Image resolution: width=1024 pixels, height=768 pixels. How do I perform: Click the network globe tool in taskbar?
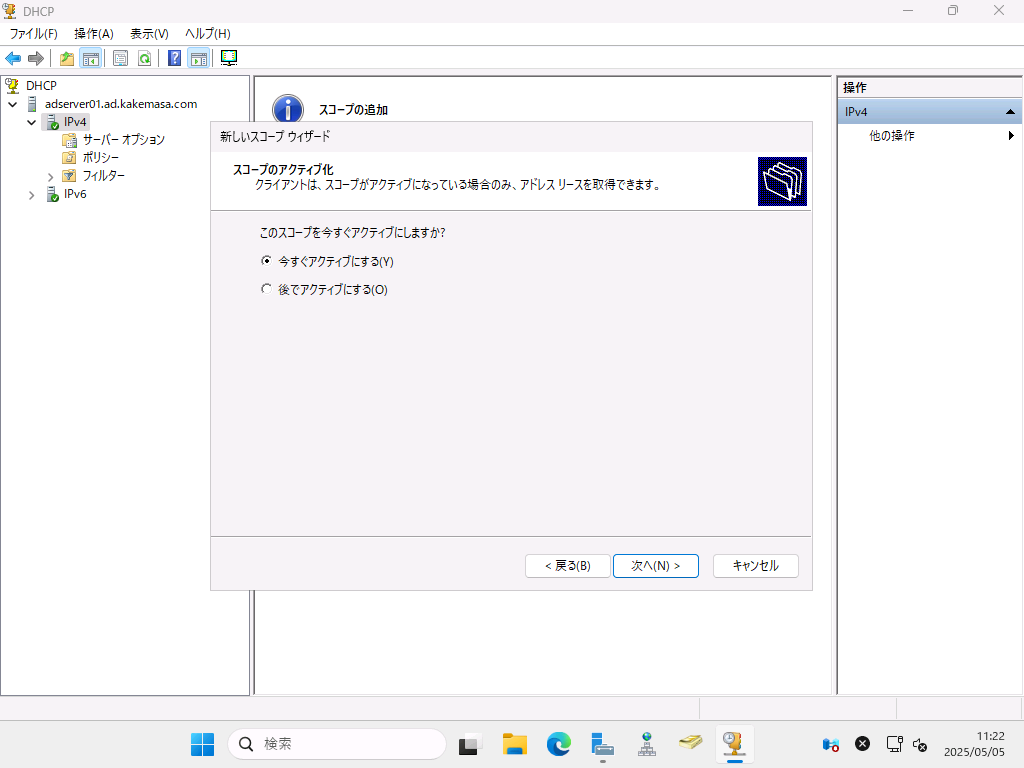pyautogui.click(x=647, y=744)
